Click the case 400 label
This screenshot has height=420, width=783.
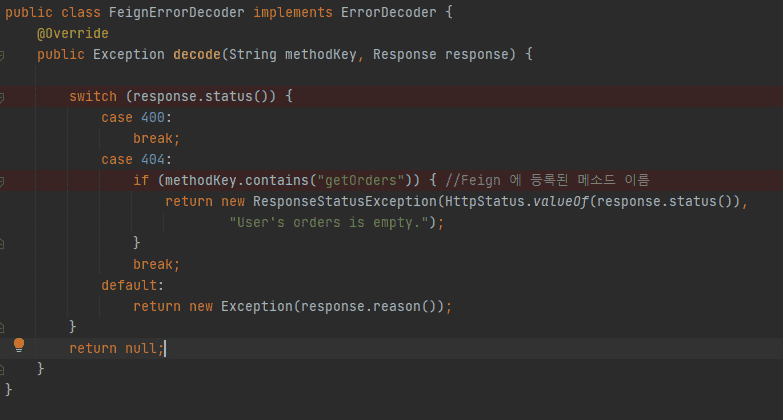[x=136, y=117]
